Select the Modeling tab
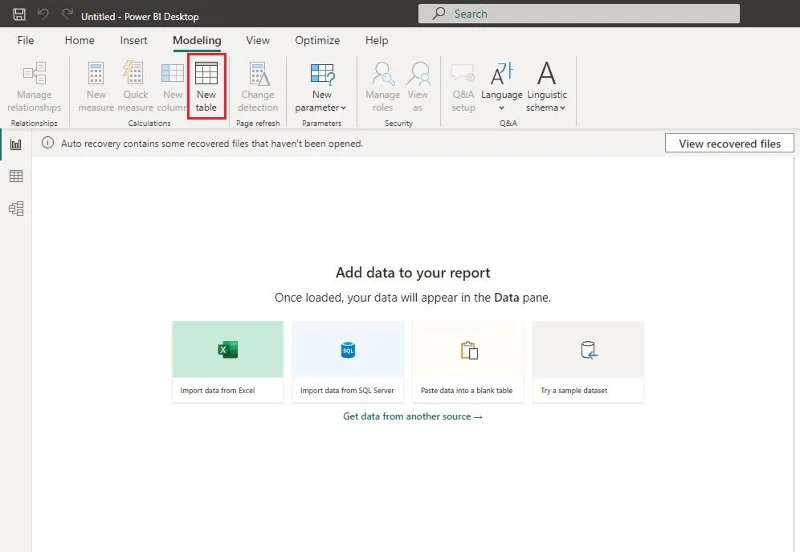The width and height of the screenshot is (800, 552). point(197,40)
